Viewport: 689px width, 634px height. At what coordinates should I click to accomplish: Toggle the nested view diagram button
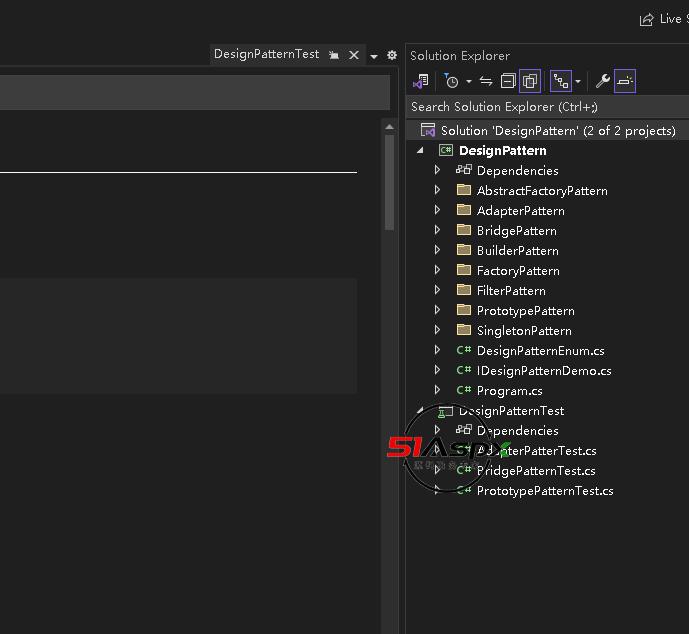pyautogui.click(x=560, y=81)
